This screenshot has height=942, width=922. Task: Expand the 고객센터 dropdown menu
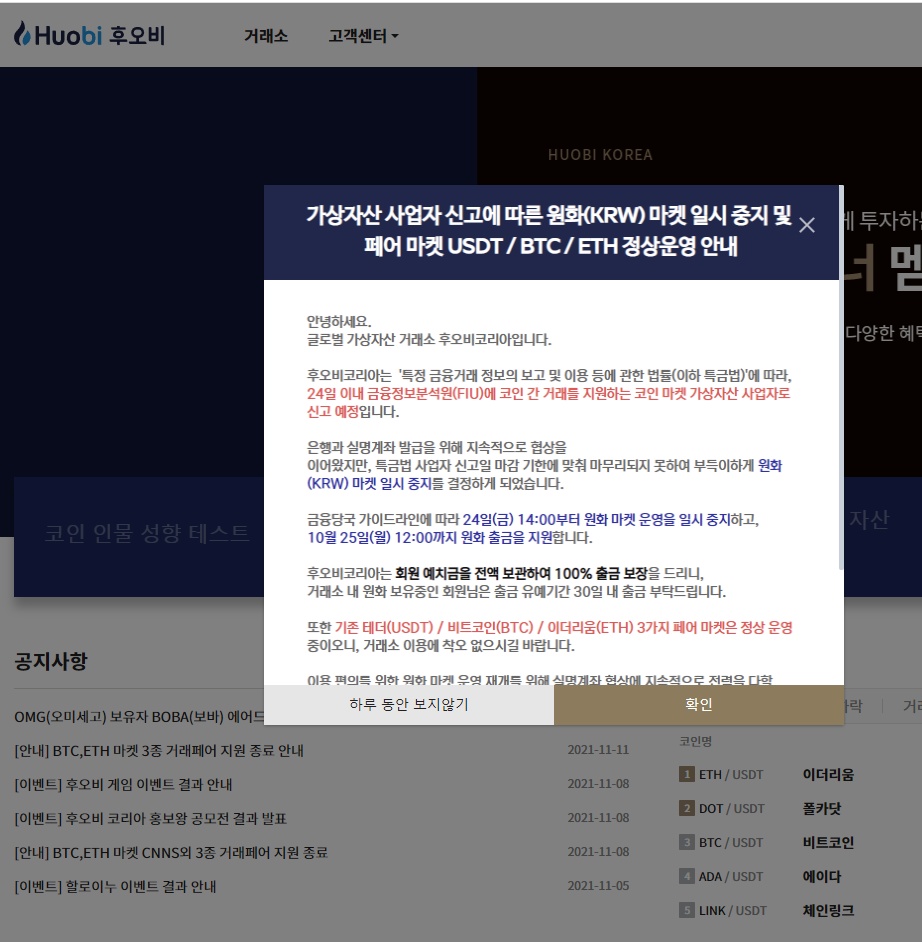coord(363,36)
